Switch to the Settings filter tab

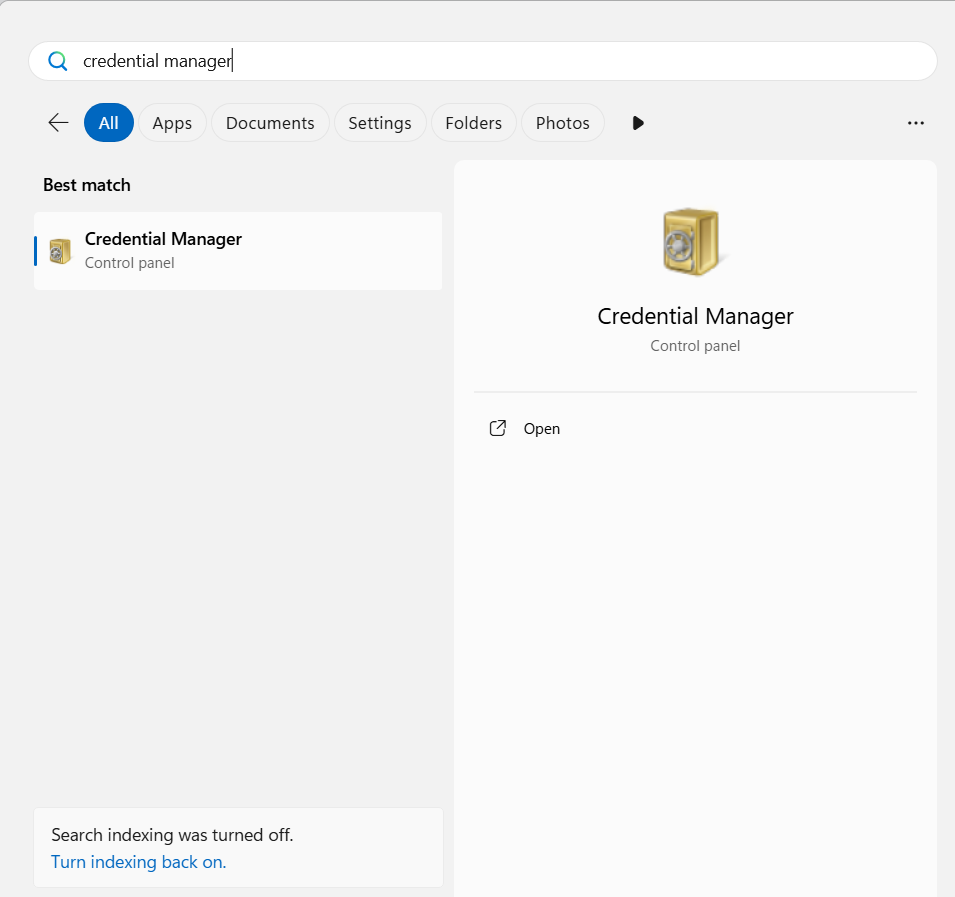coord(380,122)
